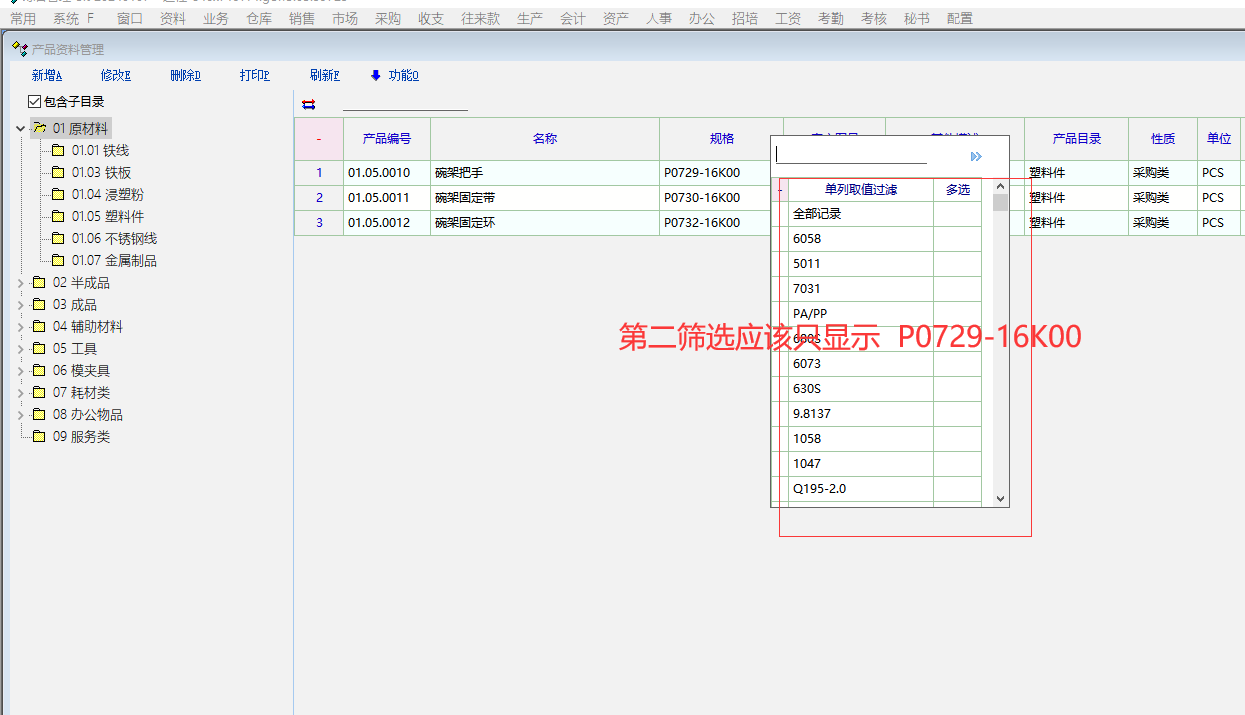Click the 09 服务类 folder icon
This screenshot has width=1245, height=715.
(39, 437)
